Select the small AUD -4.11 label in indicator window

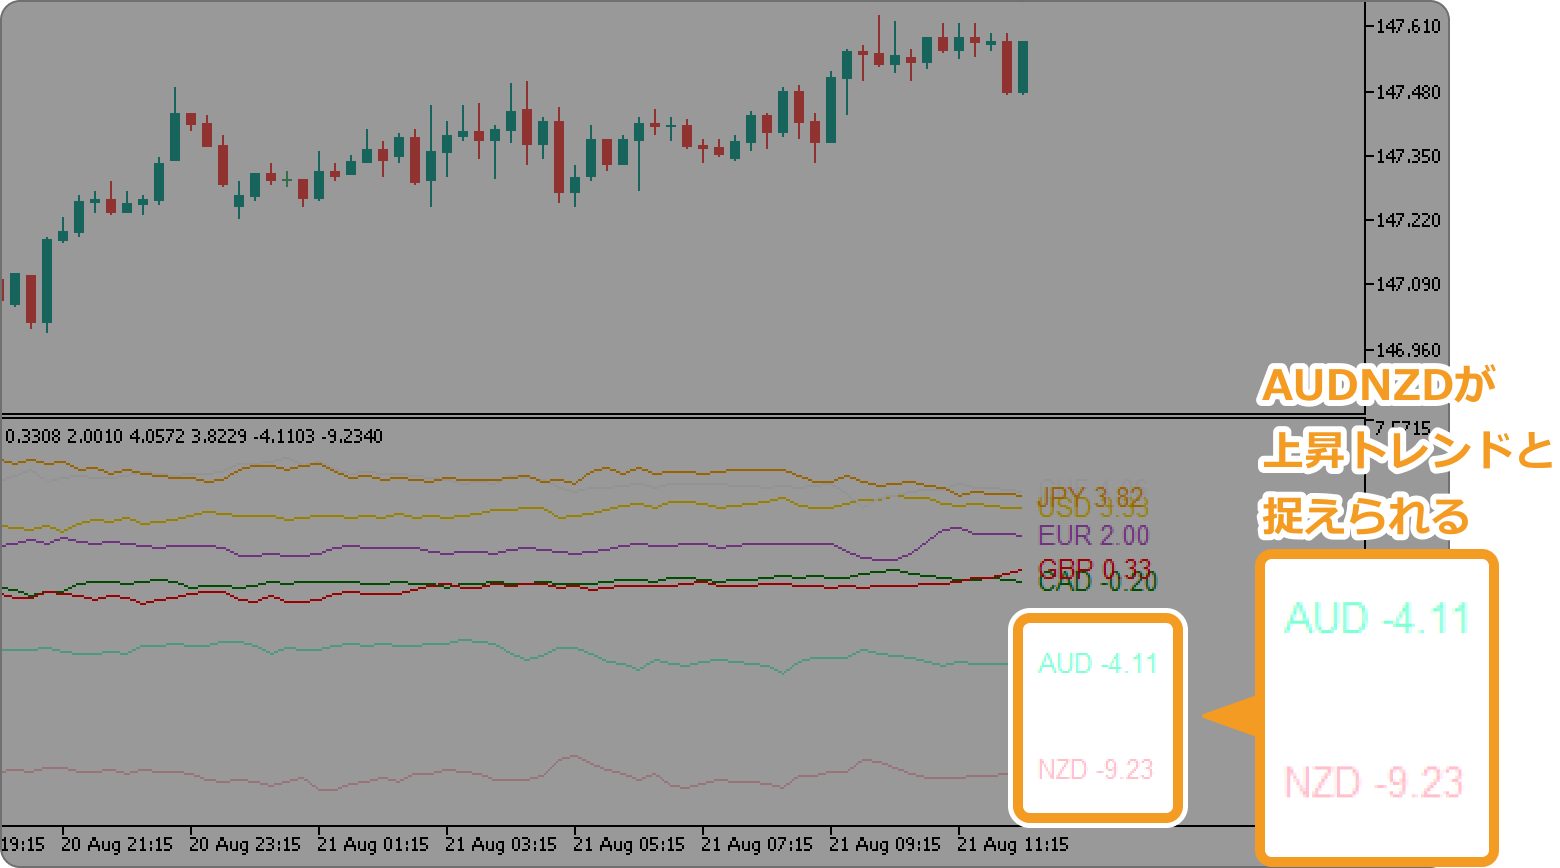[1097, 664]
